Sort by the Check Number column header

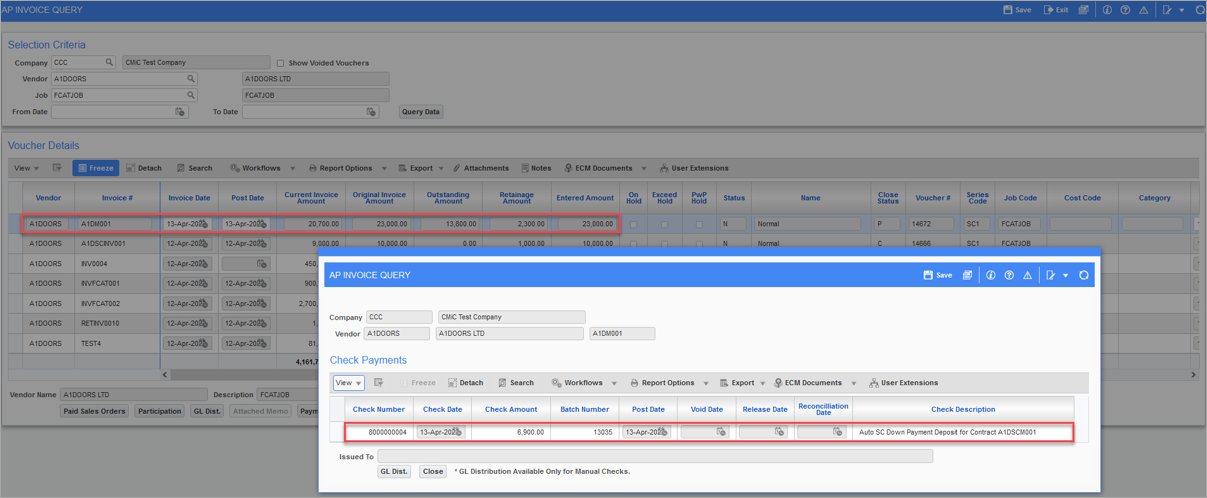pyautogui.click(x=378, y=409)
